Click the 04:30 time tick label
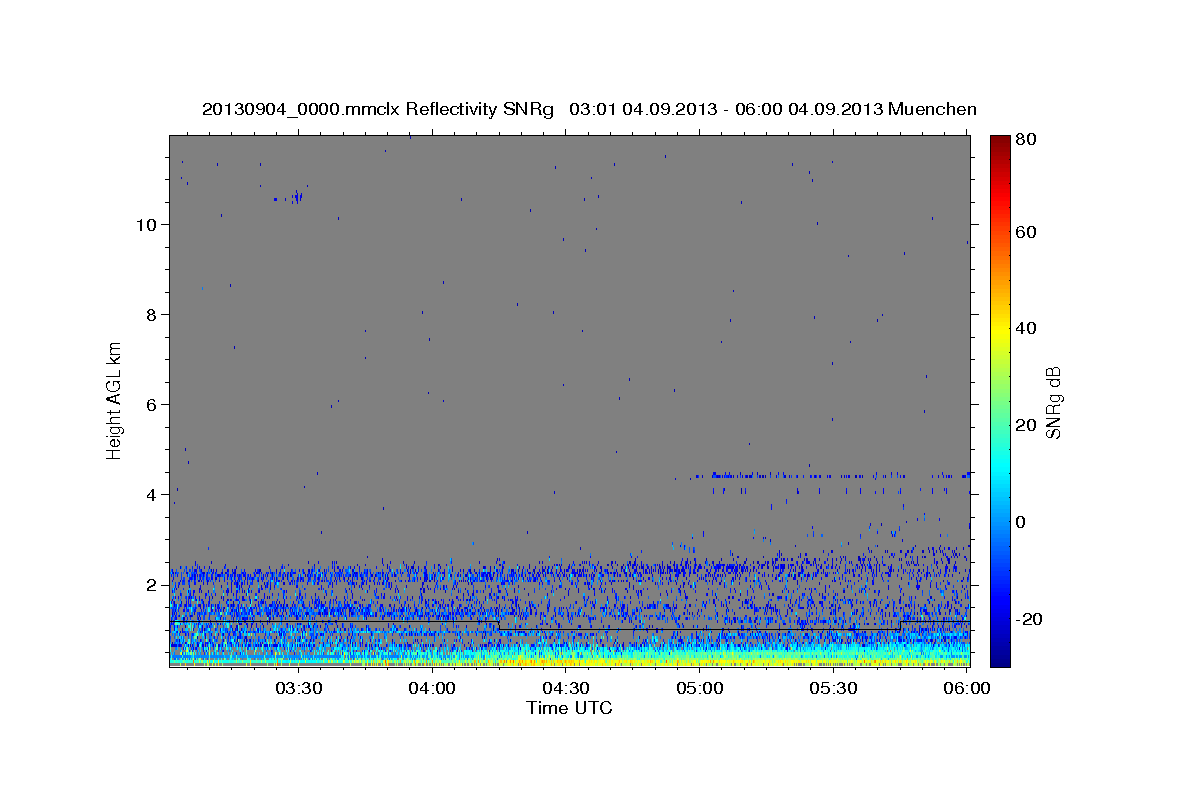Viewport: 1200px width, 800px height. pos(566,689)
